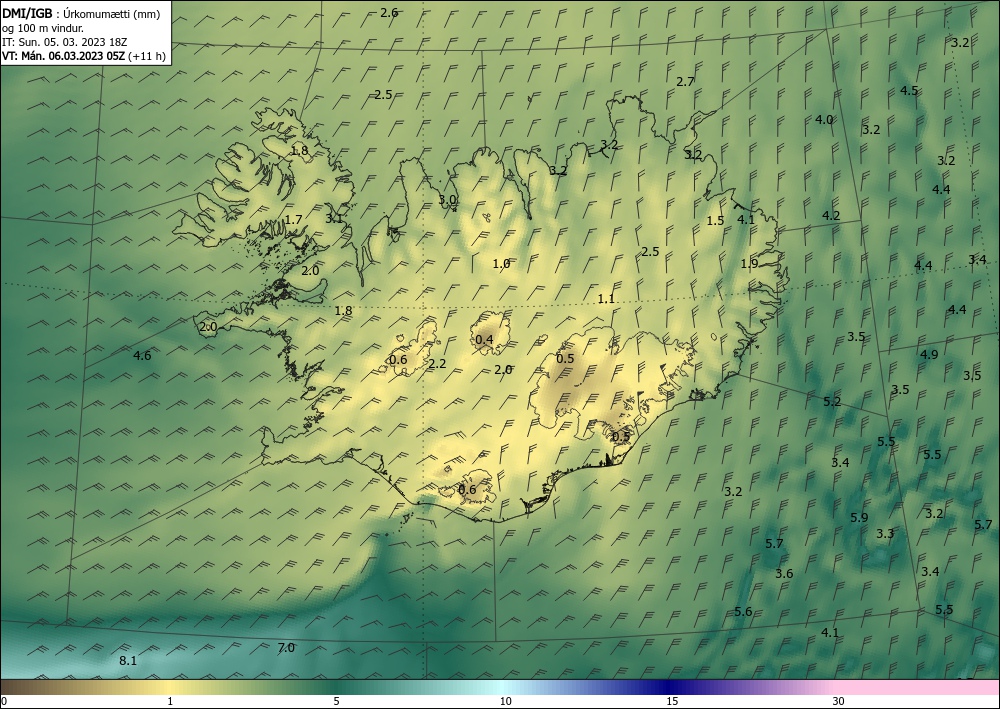
Task: Click the 0.4 value over the glacier
Action: (x=485, y=339)
